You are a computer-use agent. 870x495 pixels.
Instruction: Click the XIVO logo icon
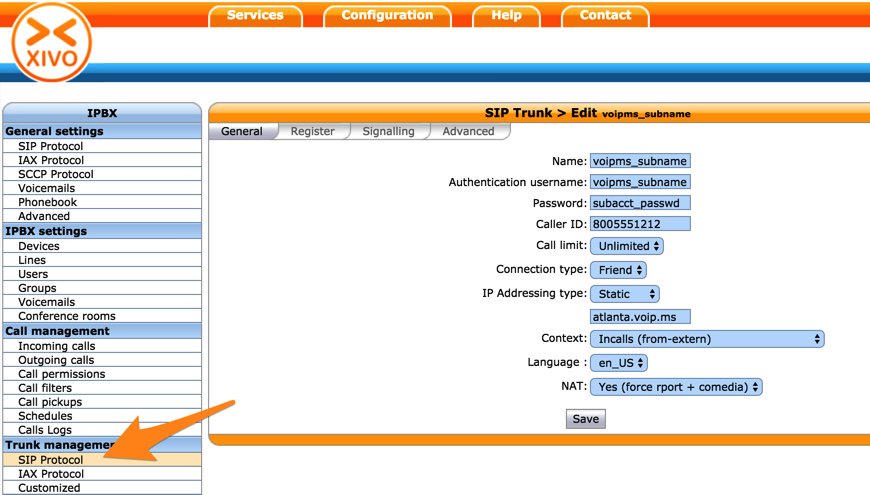52,43
